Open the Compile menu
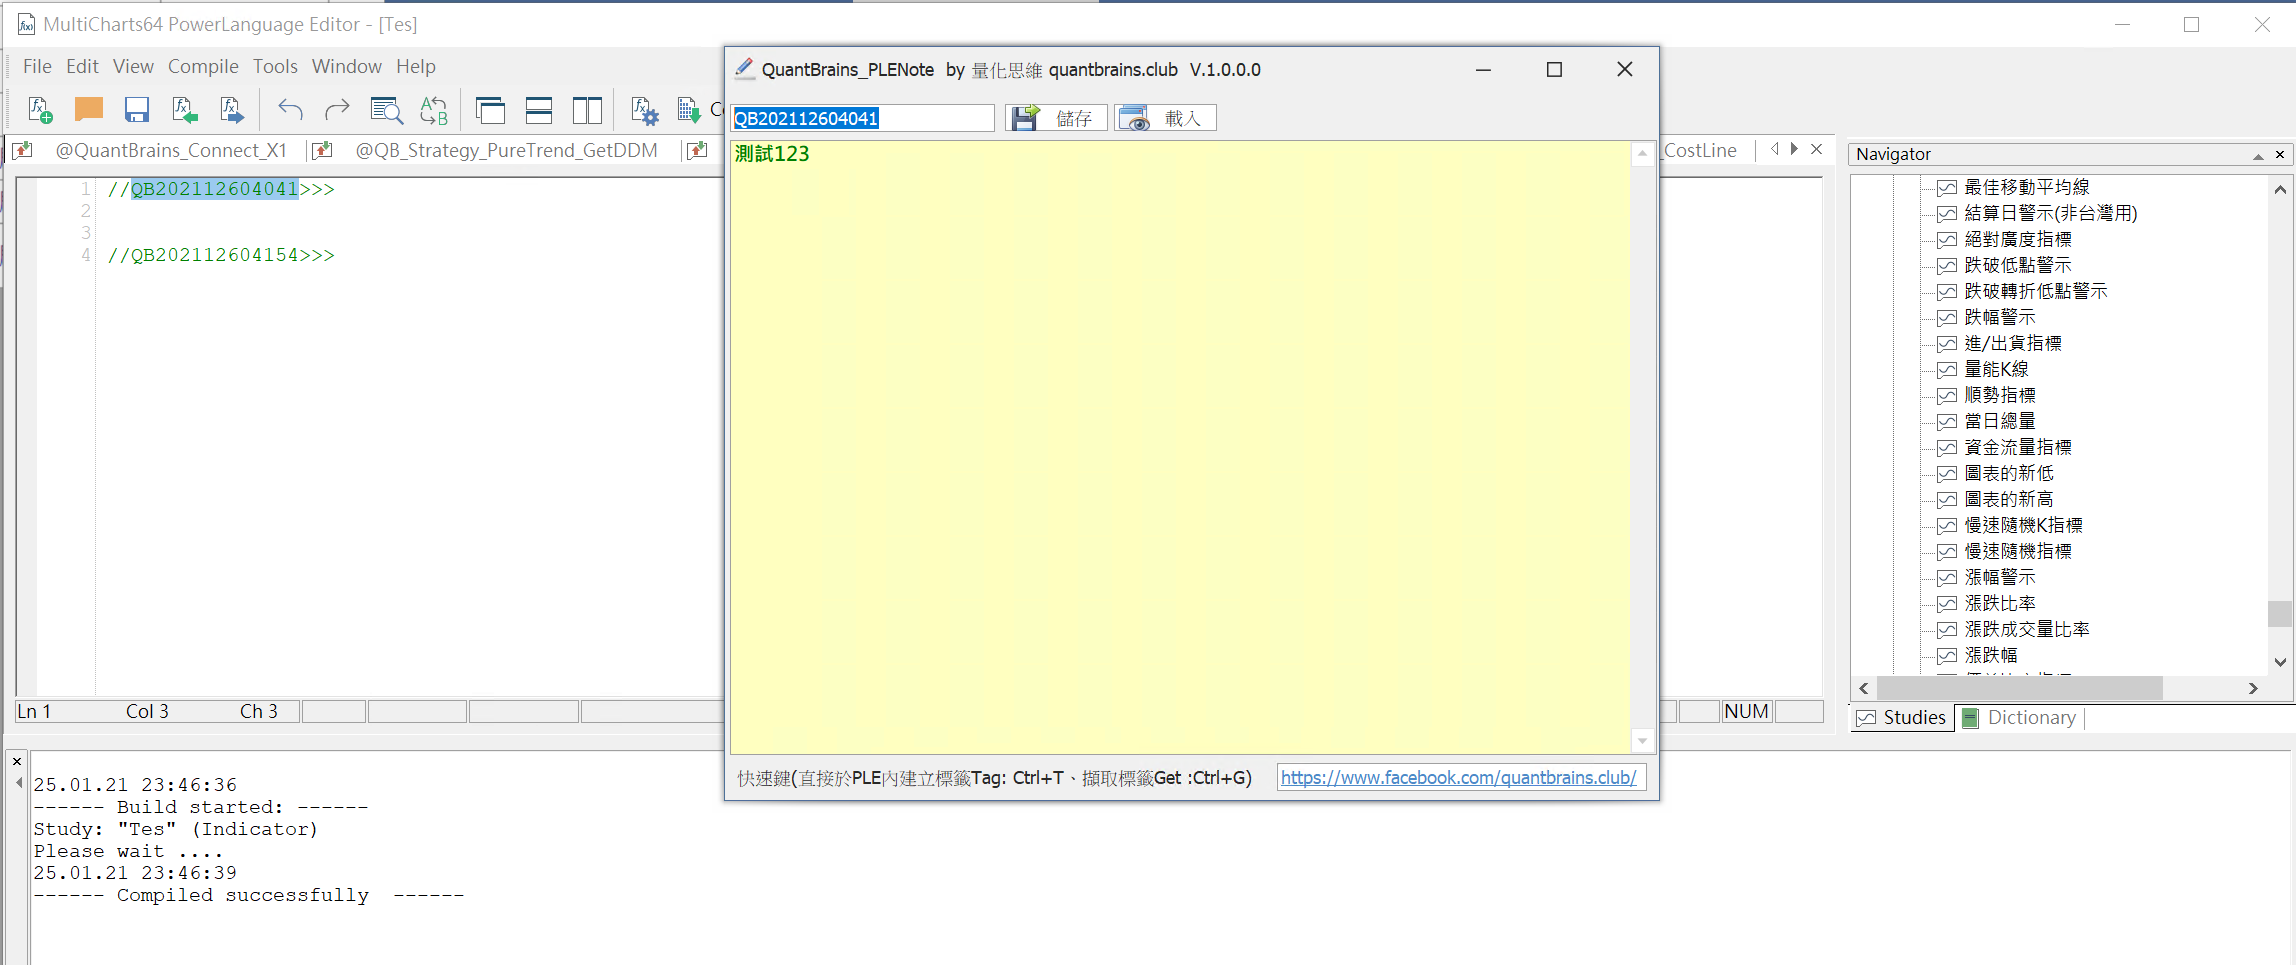 click(203, 67)
